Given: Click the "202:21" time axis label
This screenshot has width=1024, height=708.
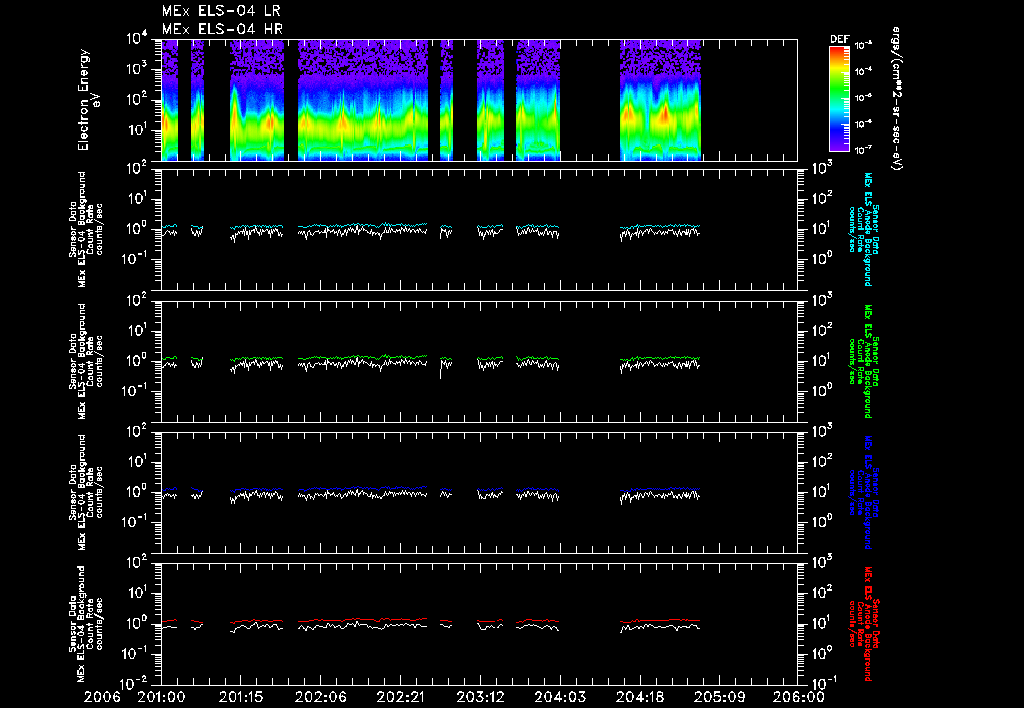Looking at the screenshot, I should [x=400, y=697].
